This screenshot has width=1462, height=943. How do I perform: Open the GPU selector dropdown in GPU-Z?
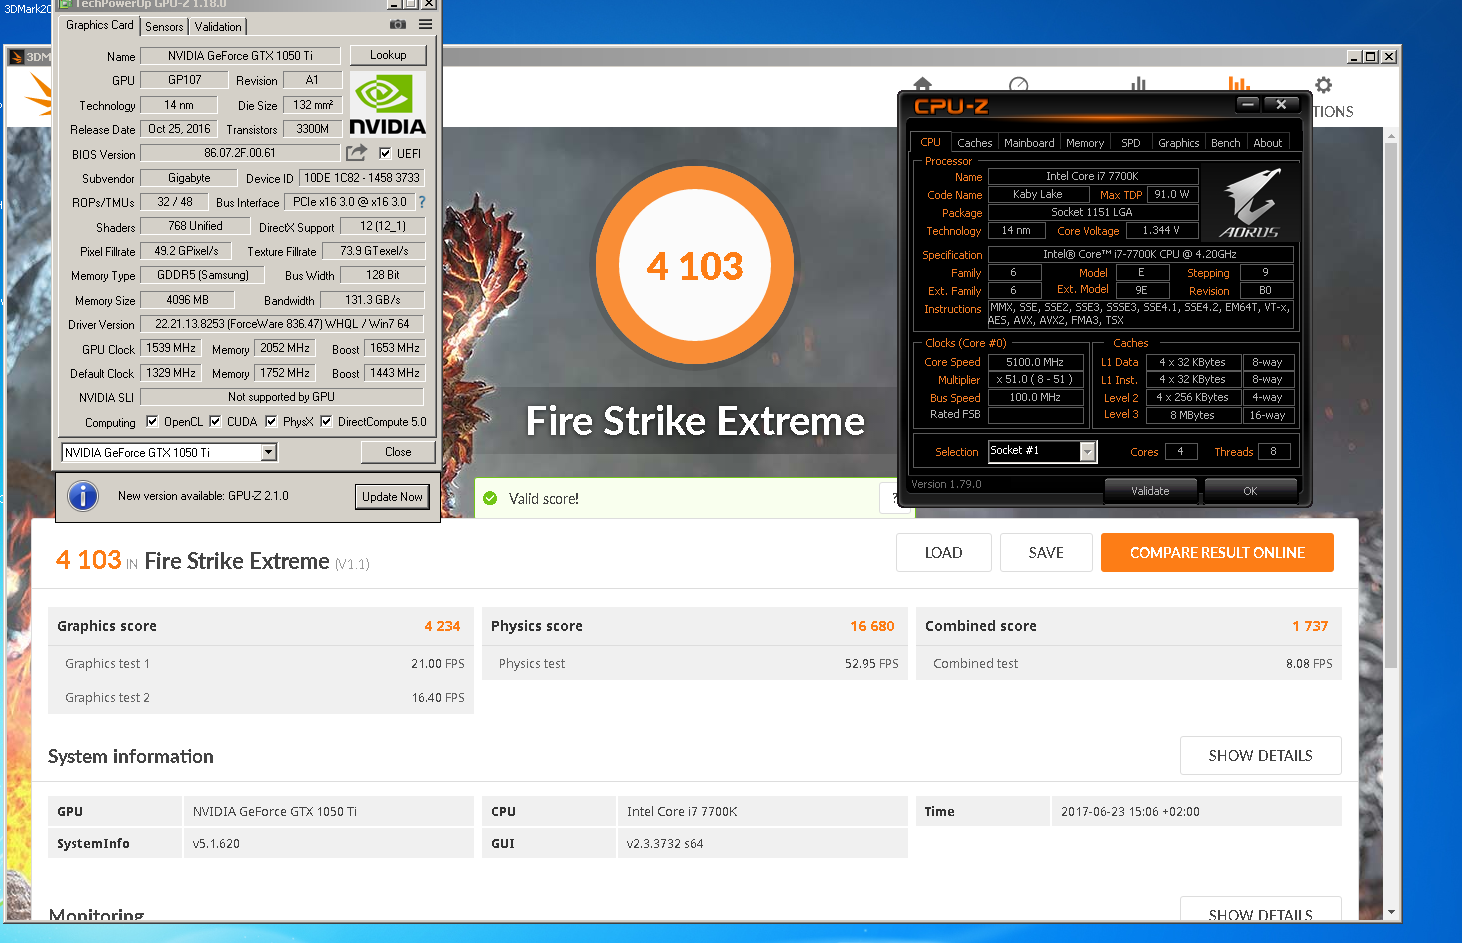tap(268, 452)
